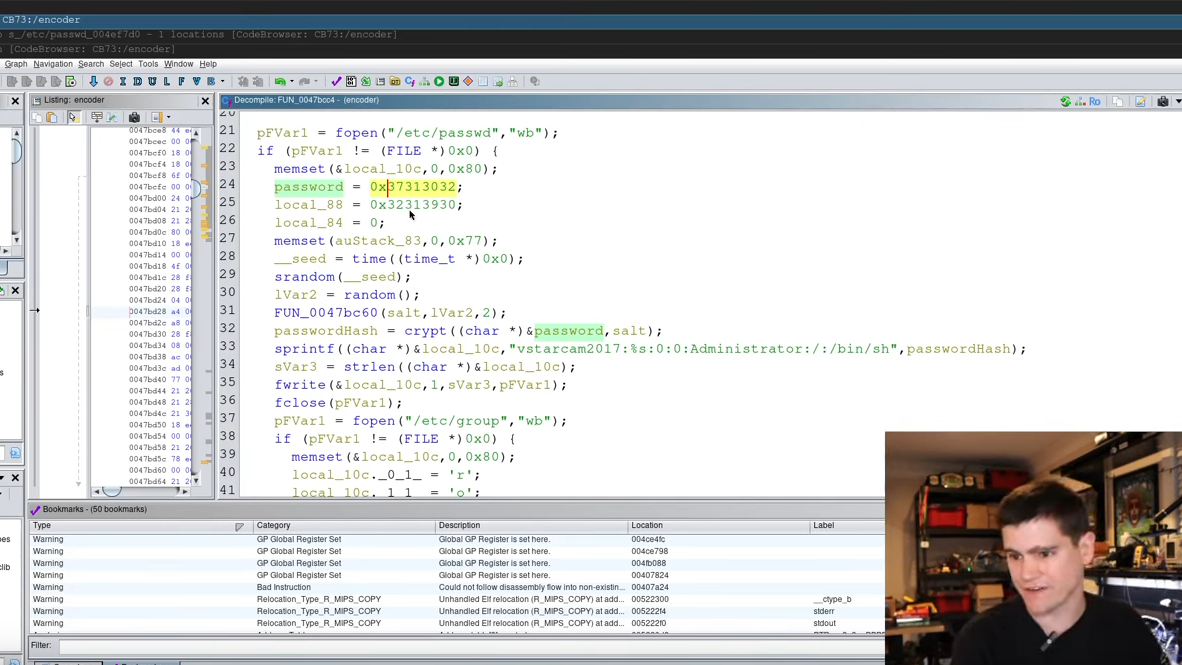Open the undo history dropdown arrow
Viewport: 1182px width, 665px height.
coord(292,82)
